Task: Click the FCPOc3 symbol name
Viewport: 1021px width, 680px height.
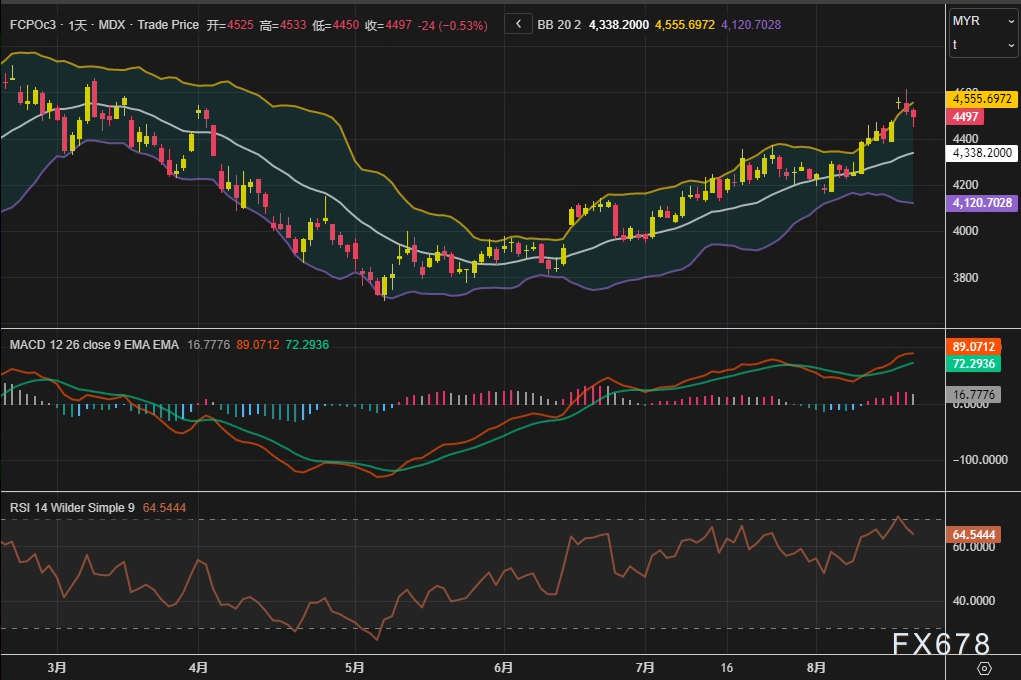Action: click(x=30, y=24)
